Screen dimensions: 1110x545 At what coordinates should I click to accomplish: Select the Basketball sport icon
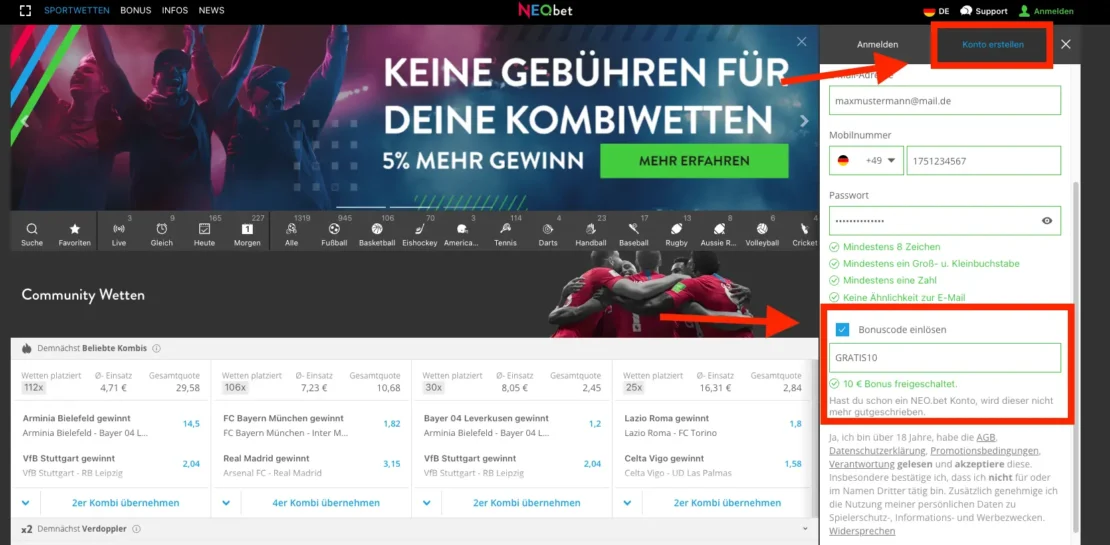click(x=377, y=229)
